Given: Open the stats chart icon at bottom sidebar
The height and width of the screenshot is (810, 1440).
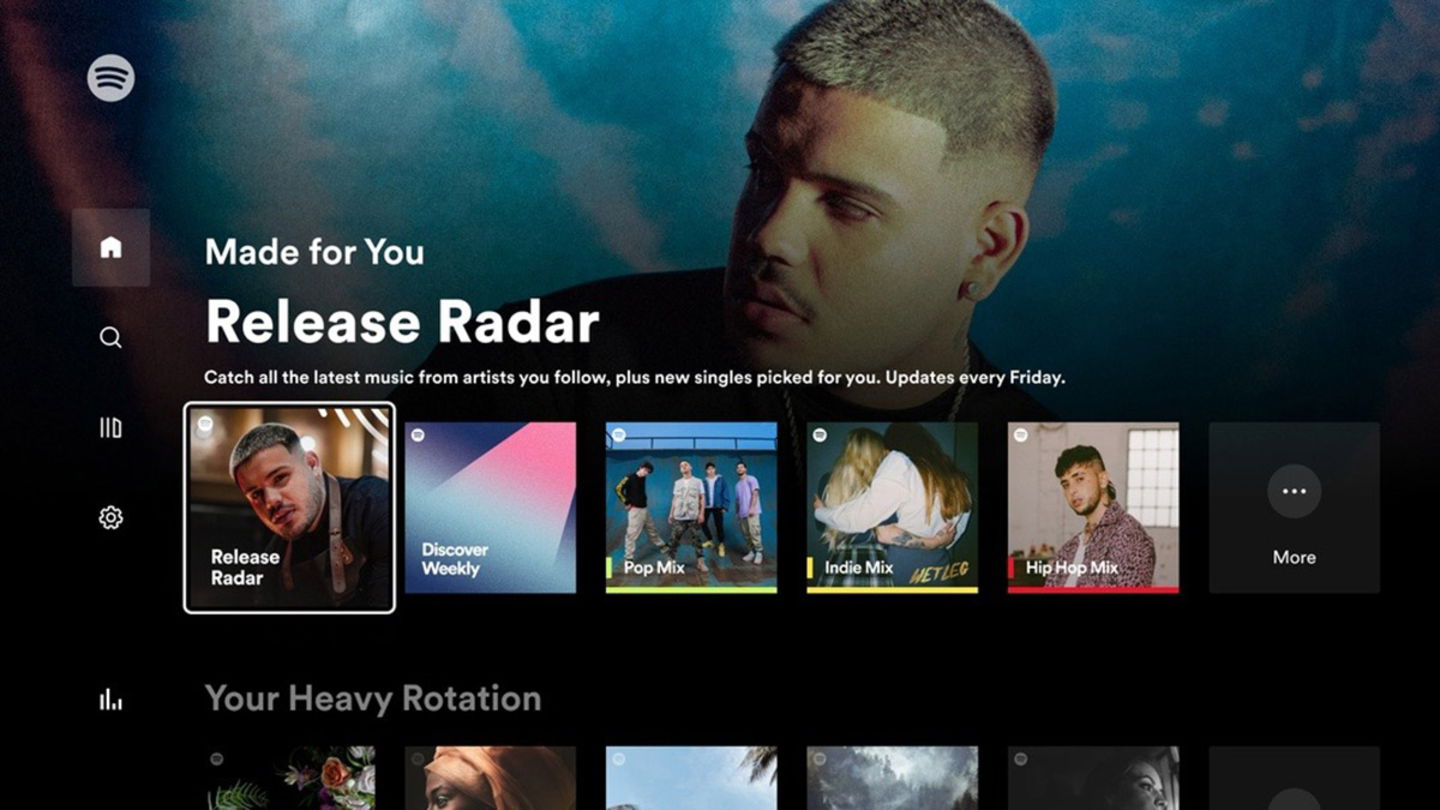Looking at the screenshot, I should 110,700.
